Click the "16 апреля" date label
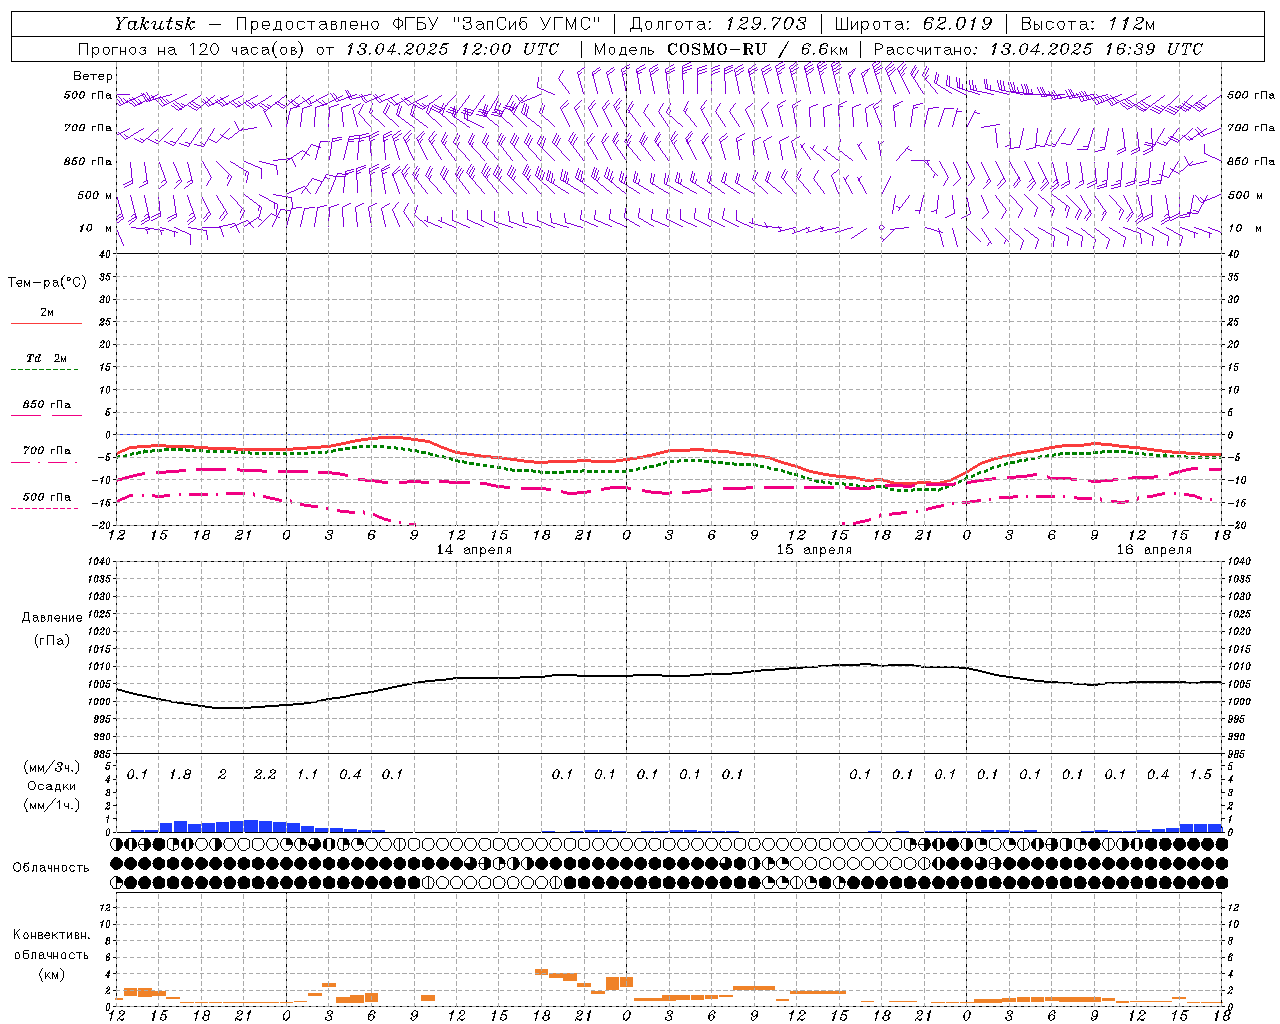Screen dimensions: 1280x1024 click(1154, 550)
